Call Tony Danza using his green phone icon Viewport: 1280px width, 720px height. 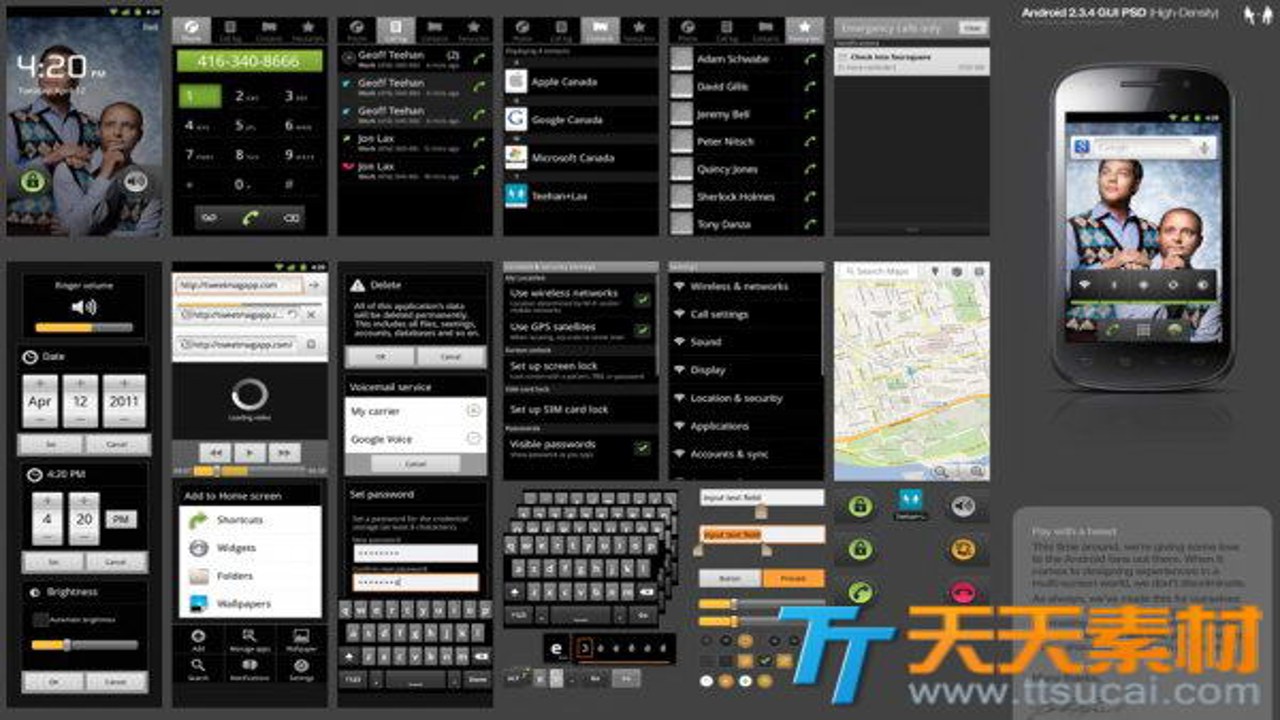click(810, 225)
